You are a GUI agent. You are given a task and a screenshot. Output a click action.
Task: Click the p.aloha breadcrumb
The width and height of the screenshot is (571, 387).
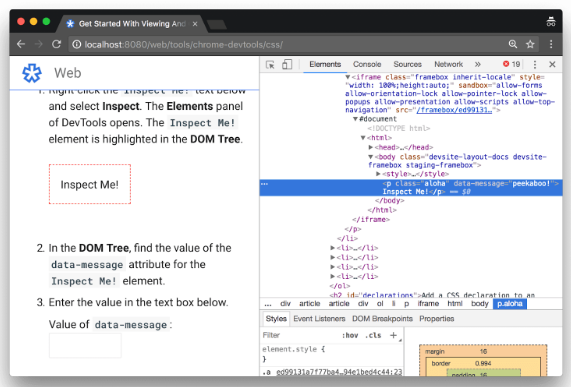pyautogui.click(x=510, y=304)
